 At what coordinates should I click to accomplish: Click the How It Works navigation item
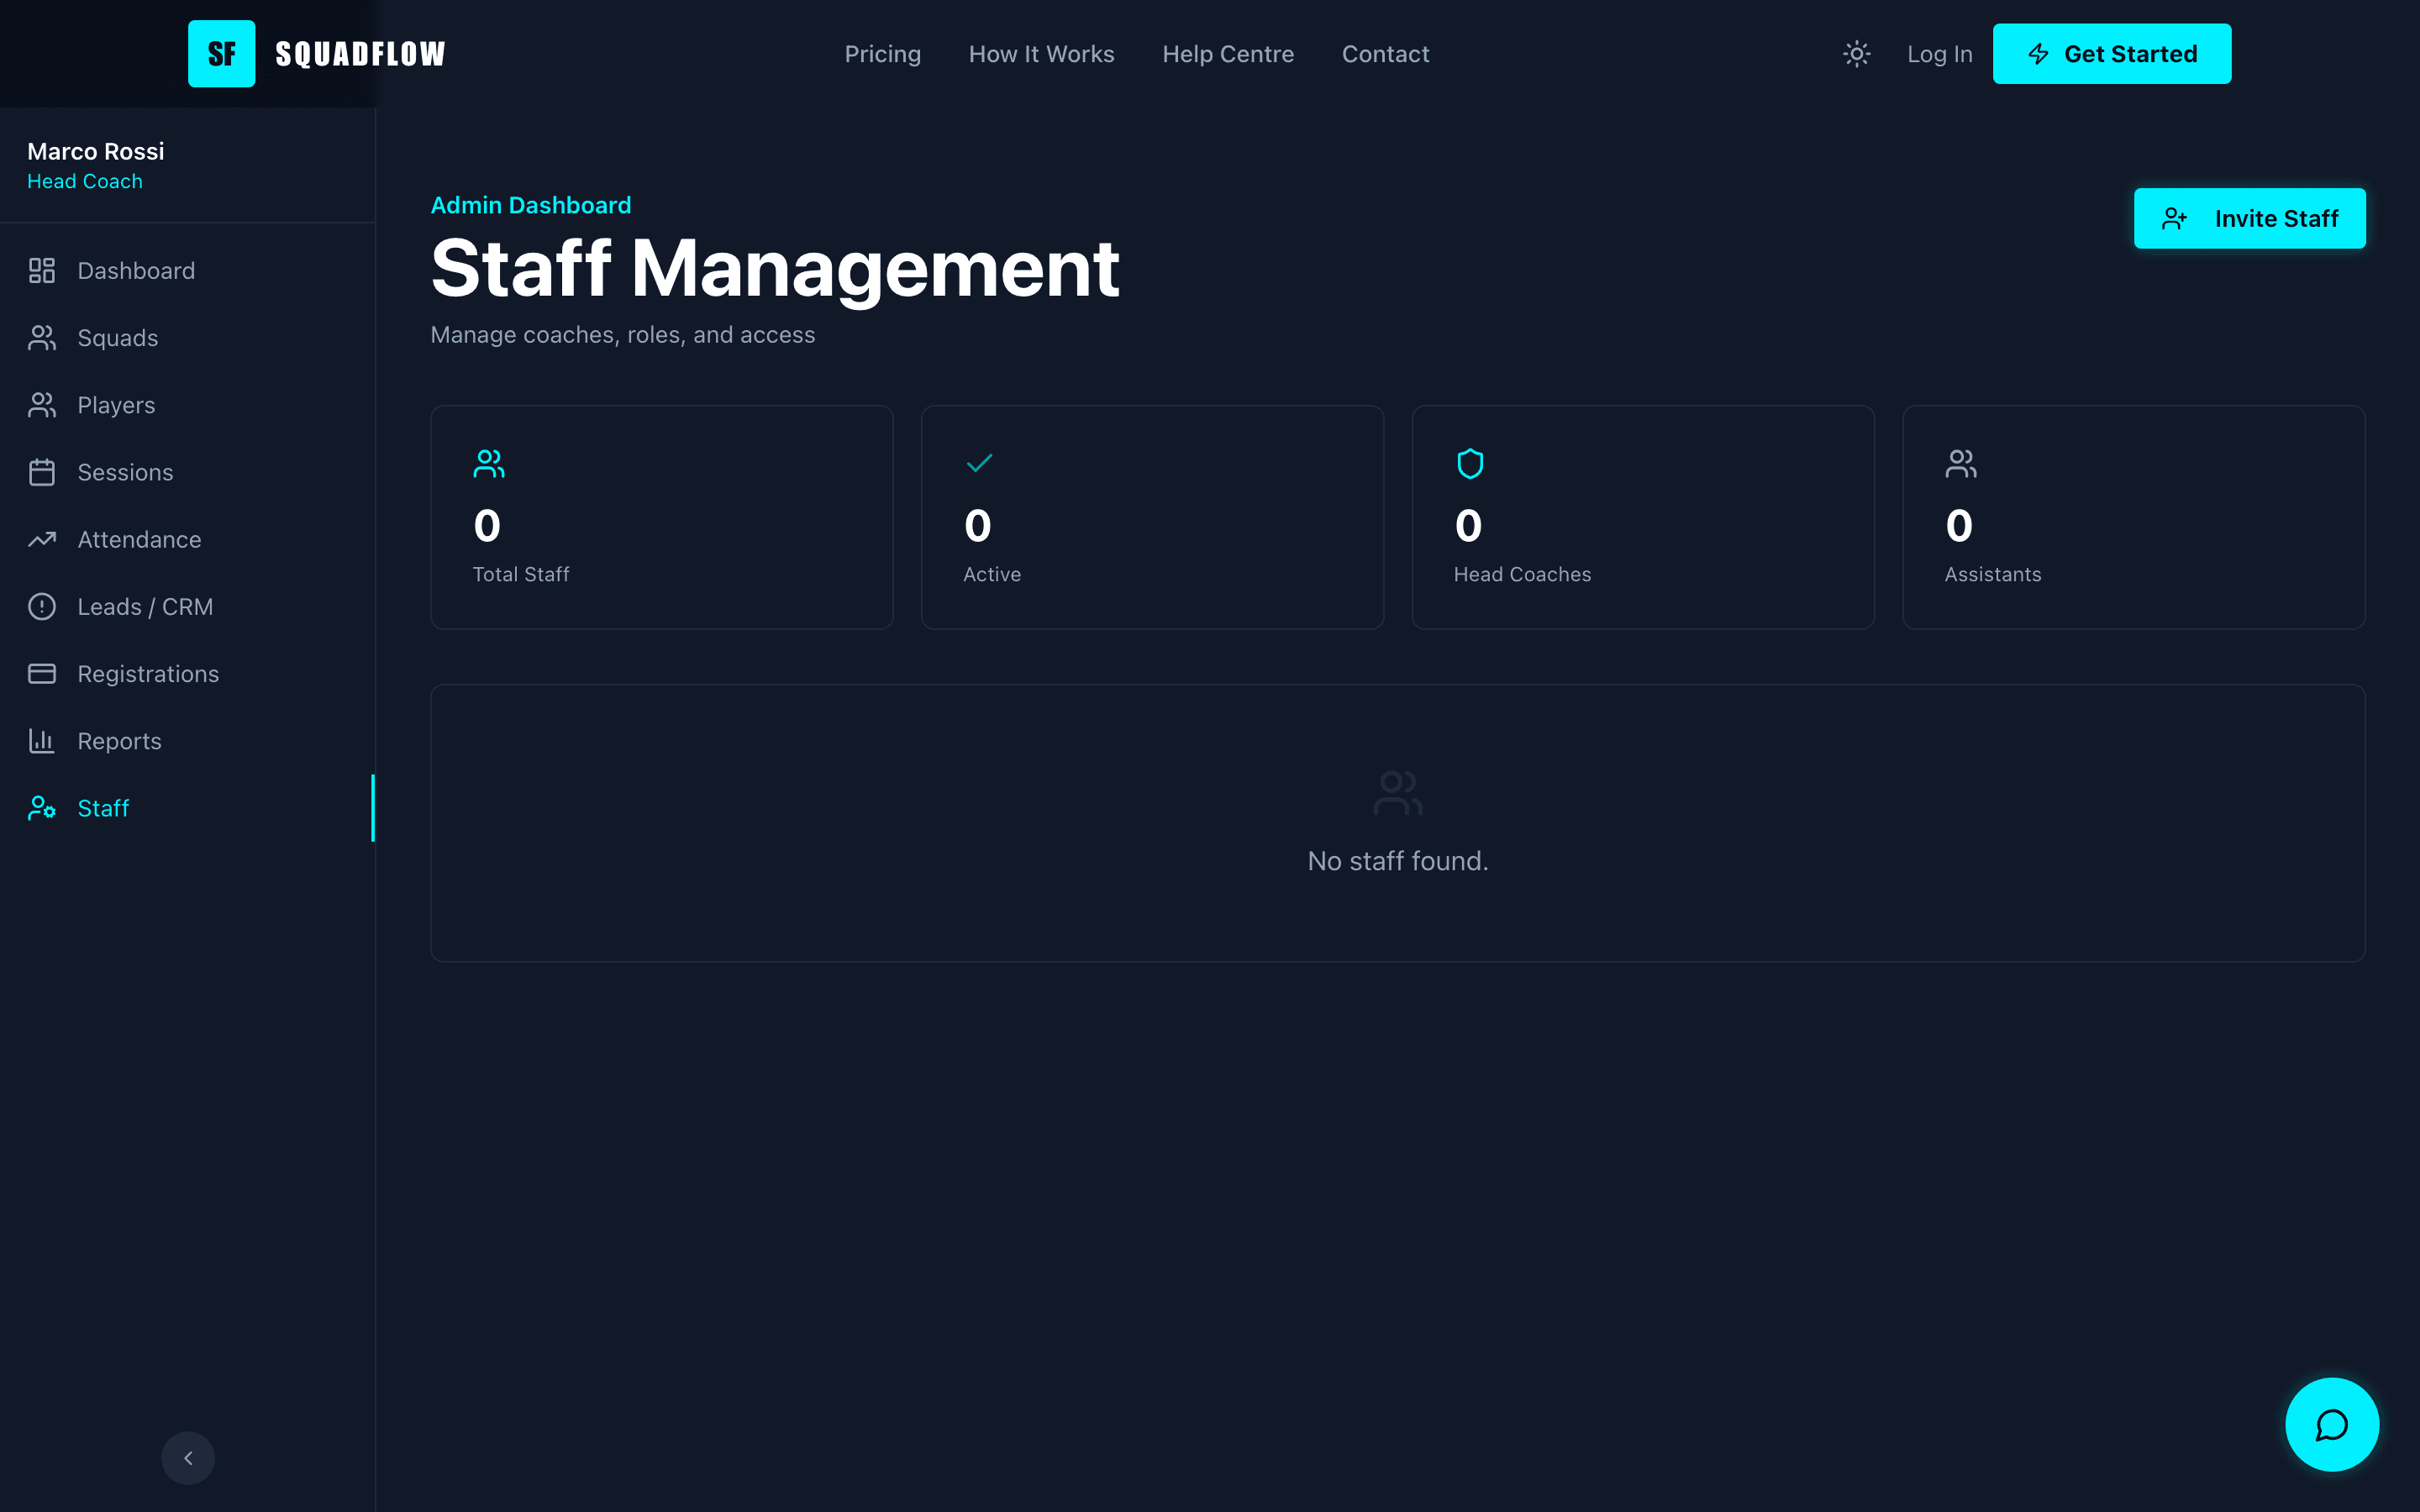(x=1041, y=54)
